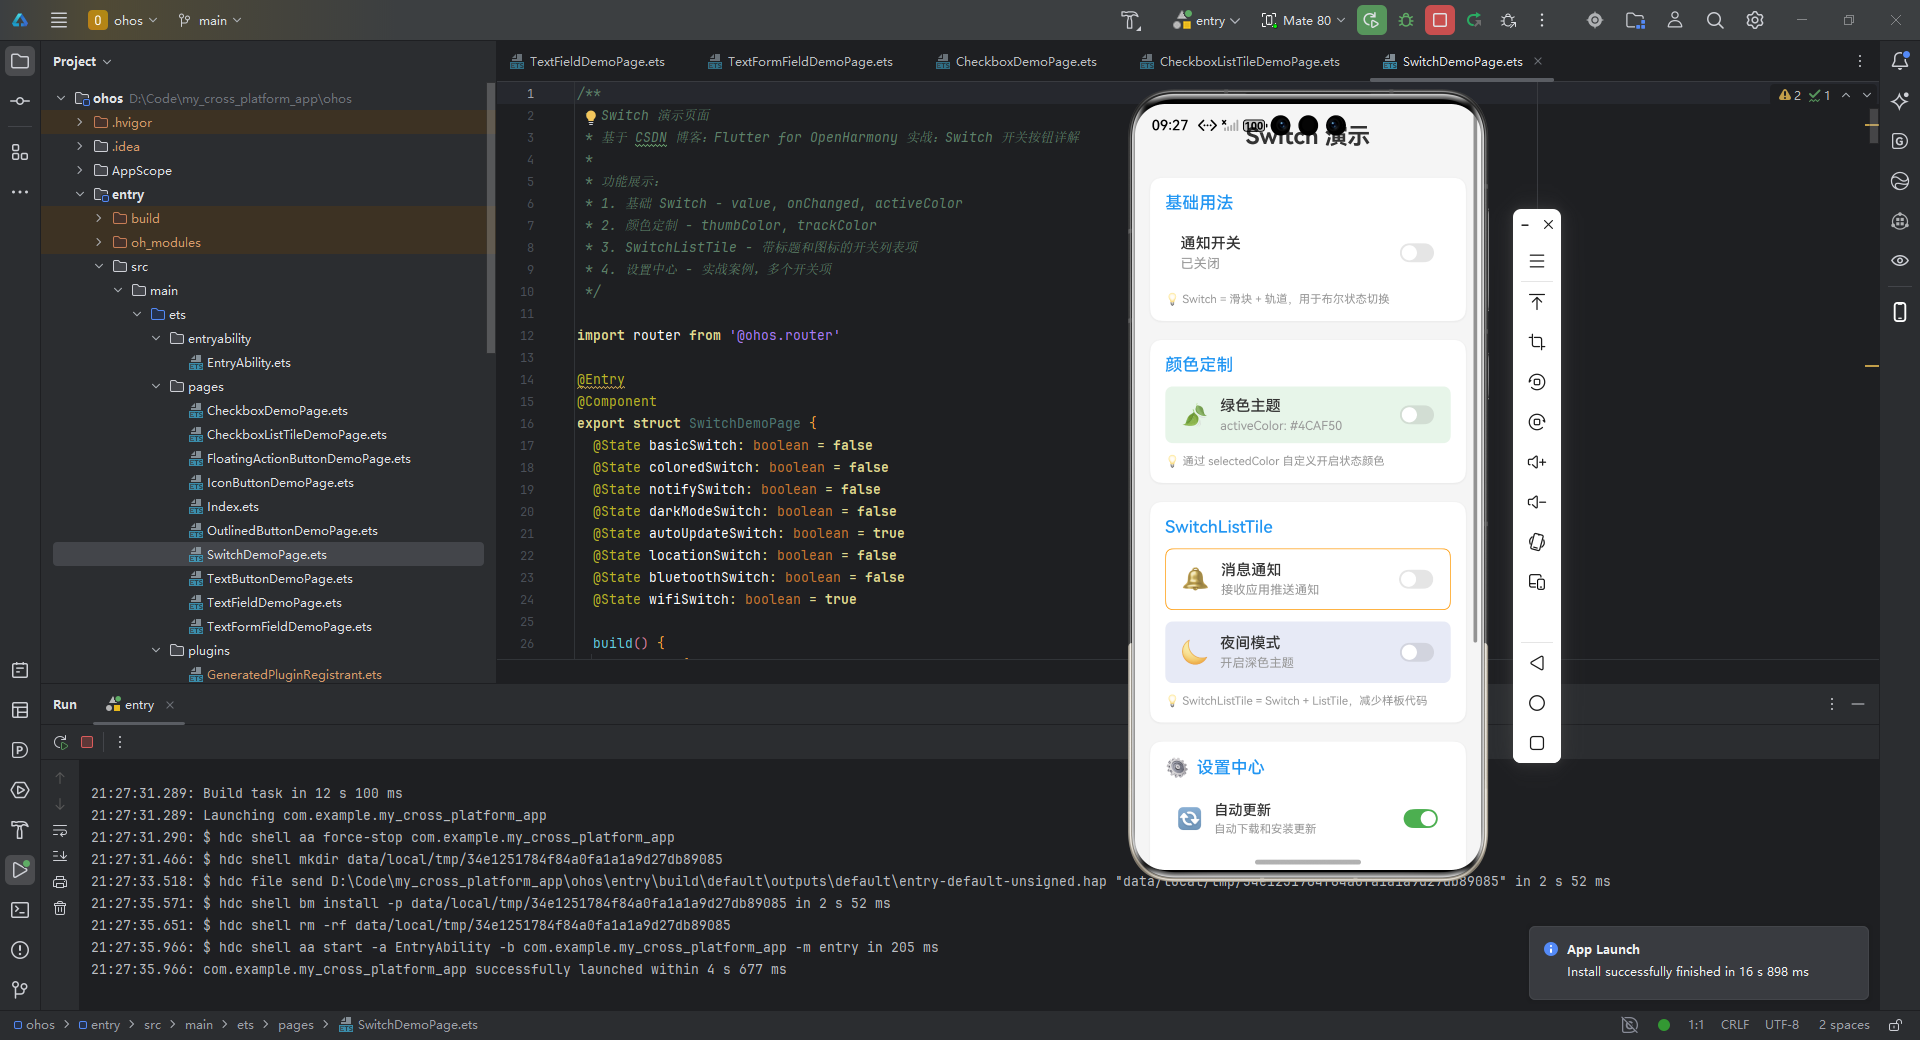
Task: Start debugging with the bug icon
Action: [x=1406, y=20]
